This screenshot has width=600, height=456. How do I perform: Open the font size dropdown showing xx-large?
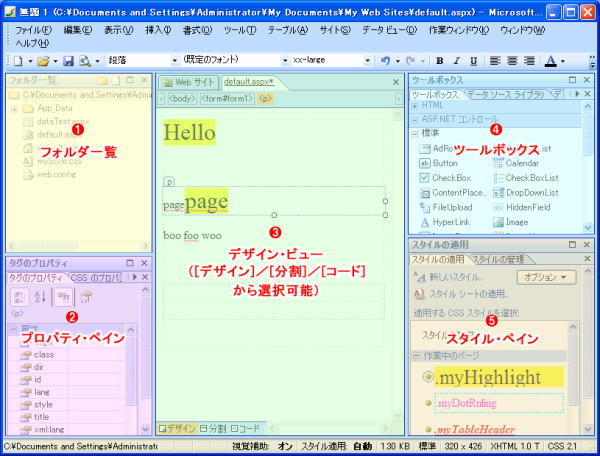[368, 61]
